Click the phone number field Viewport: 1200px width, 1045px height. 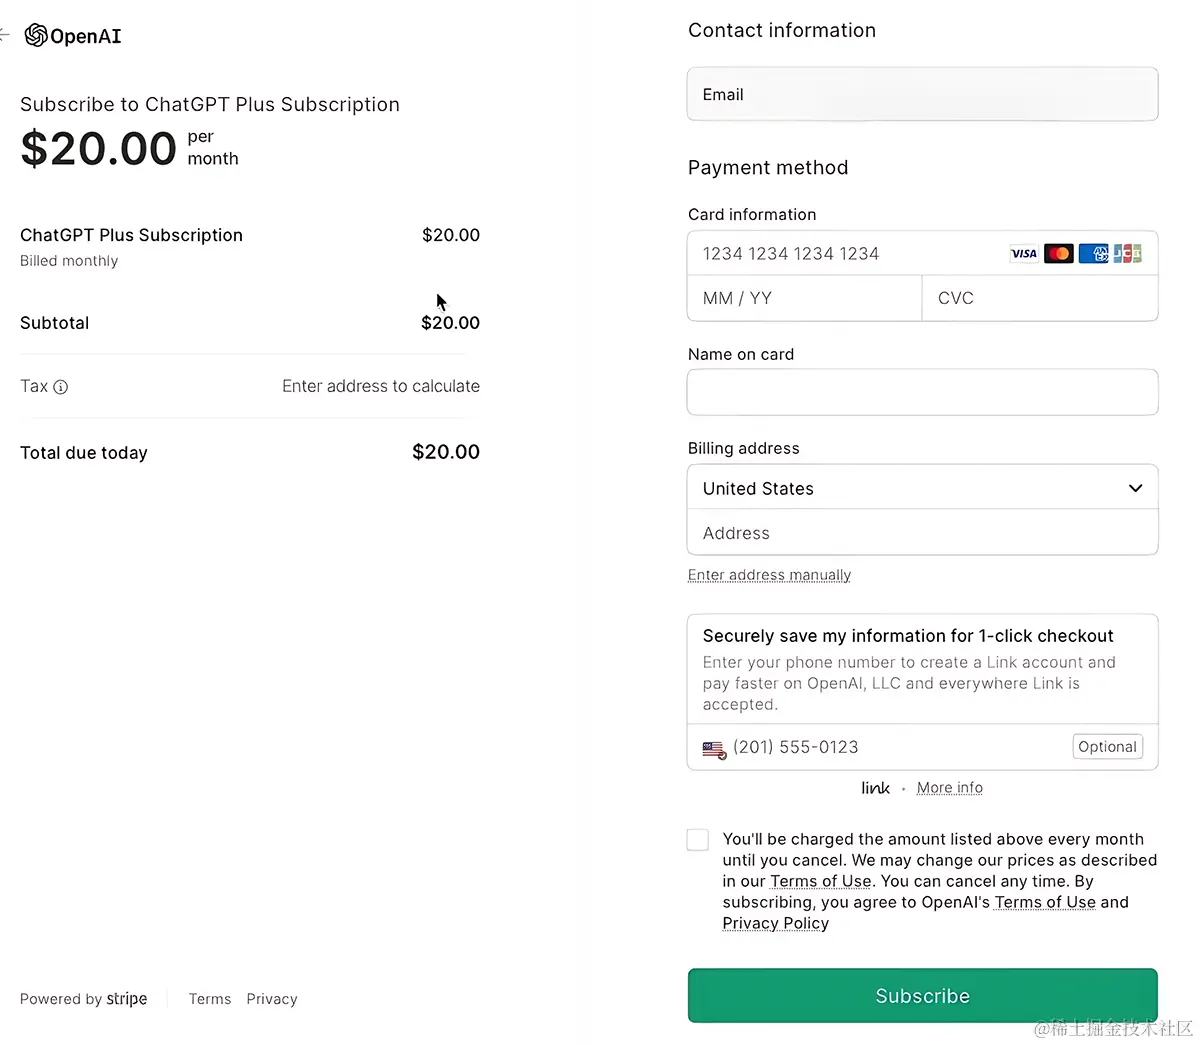click(x=895, y=747)
